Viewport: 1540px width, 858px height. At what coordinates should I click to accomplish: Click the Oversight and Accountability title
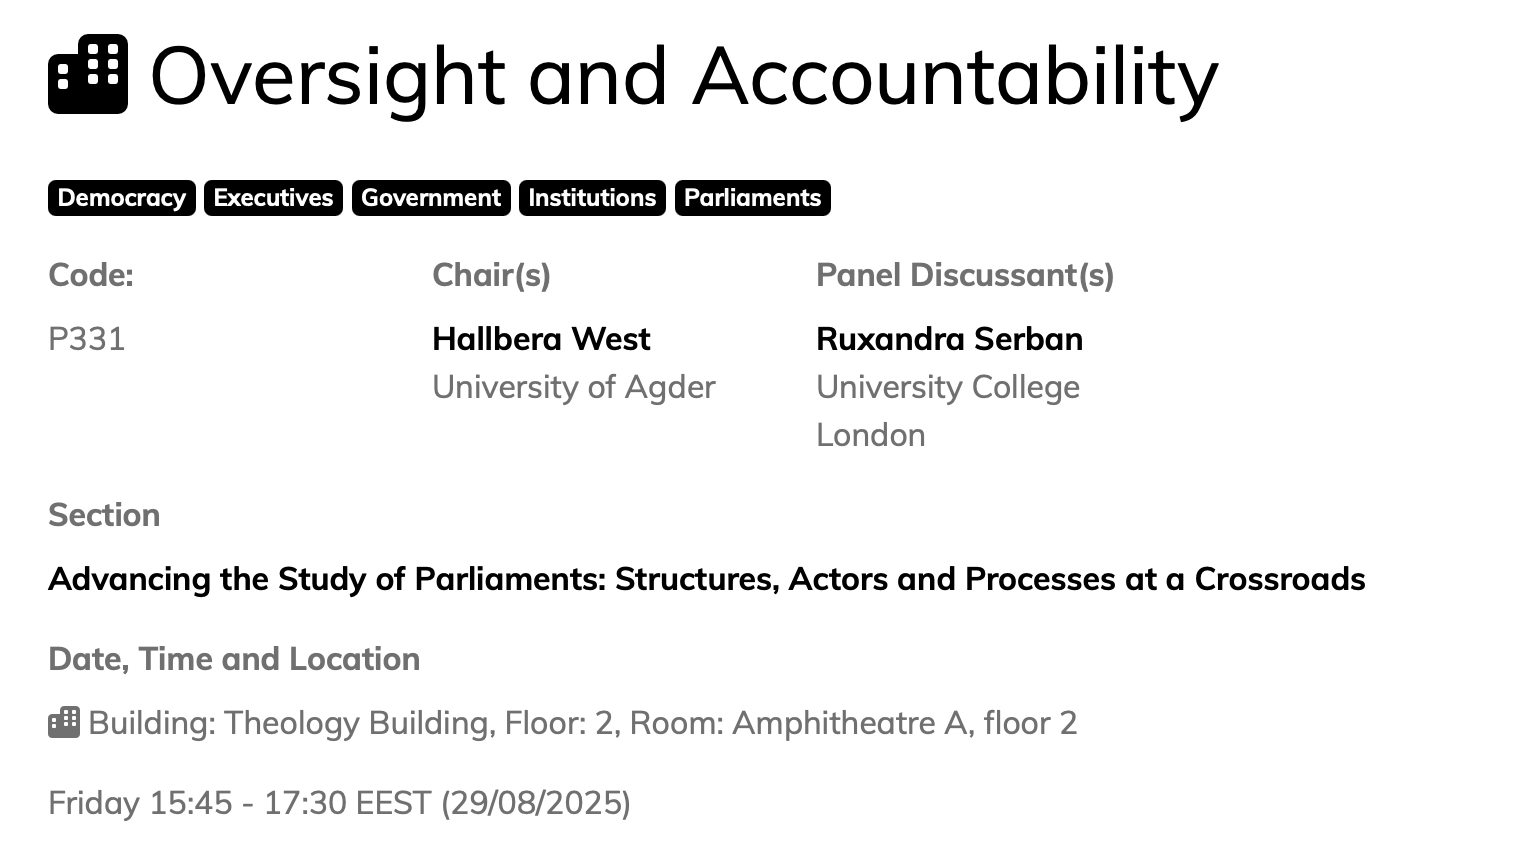pos(684,76)
